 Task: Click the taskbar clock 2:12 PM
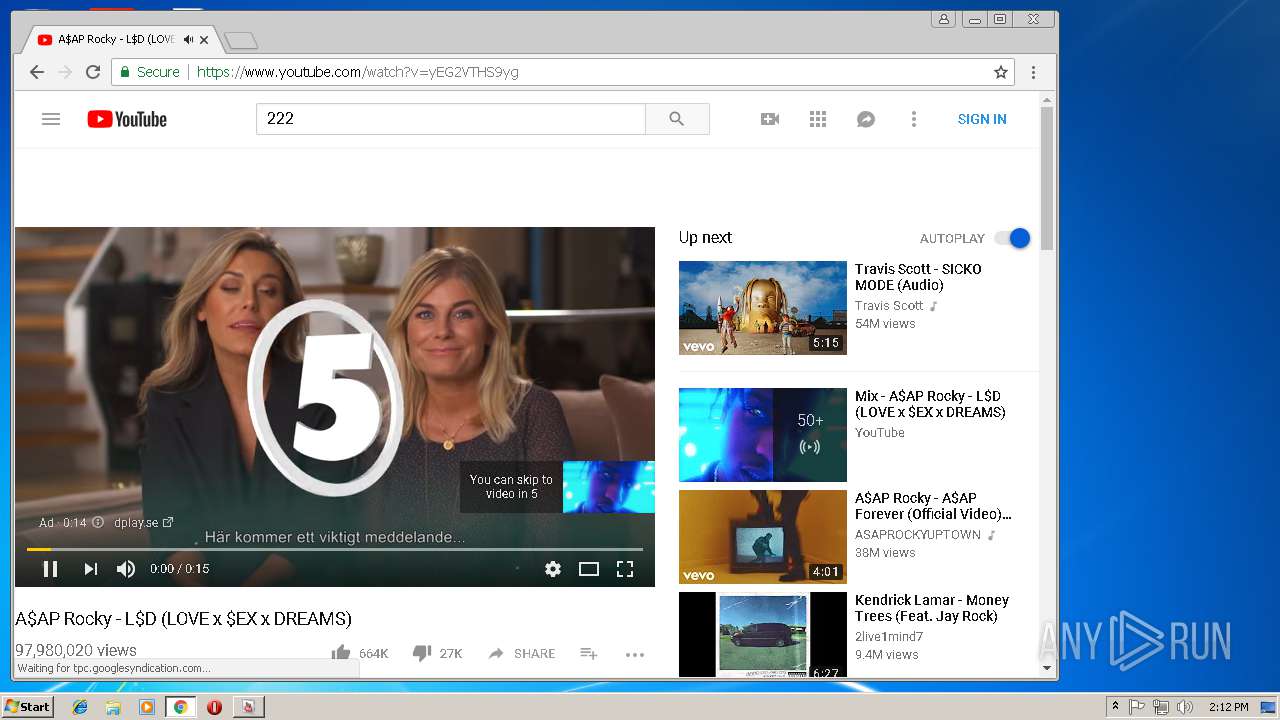[x=1228, y=707]
